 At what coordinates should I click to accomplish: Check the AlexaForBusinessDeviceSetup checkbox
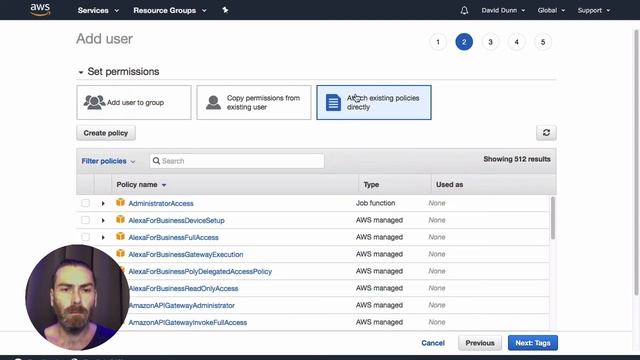point(85,220)
